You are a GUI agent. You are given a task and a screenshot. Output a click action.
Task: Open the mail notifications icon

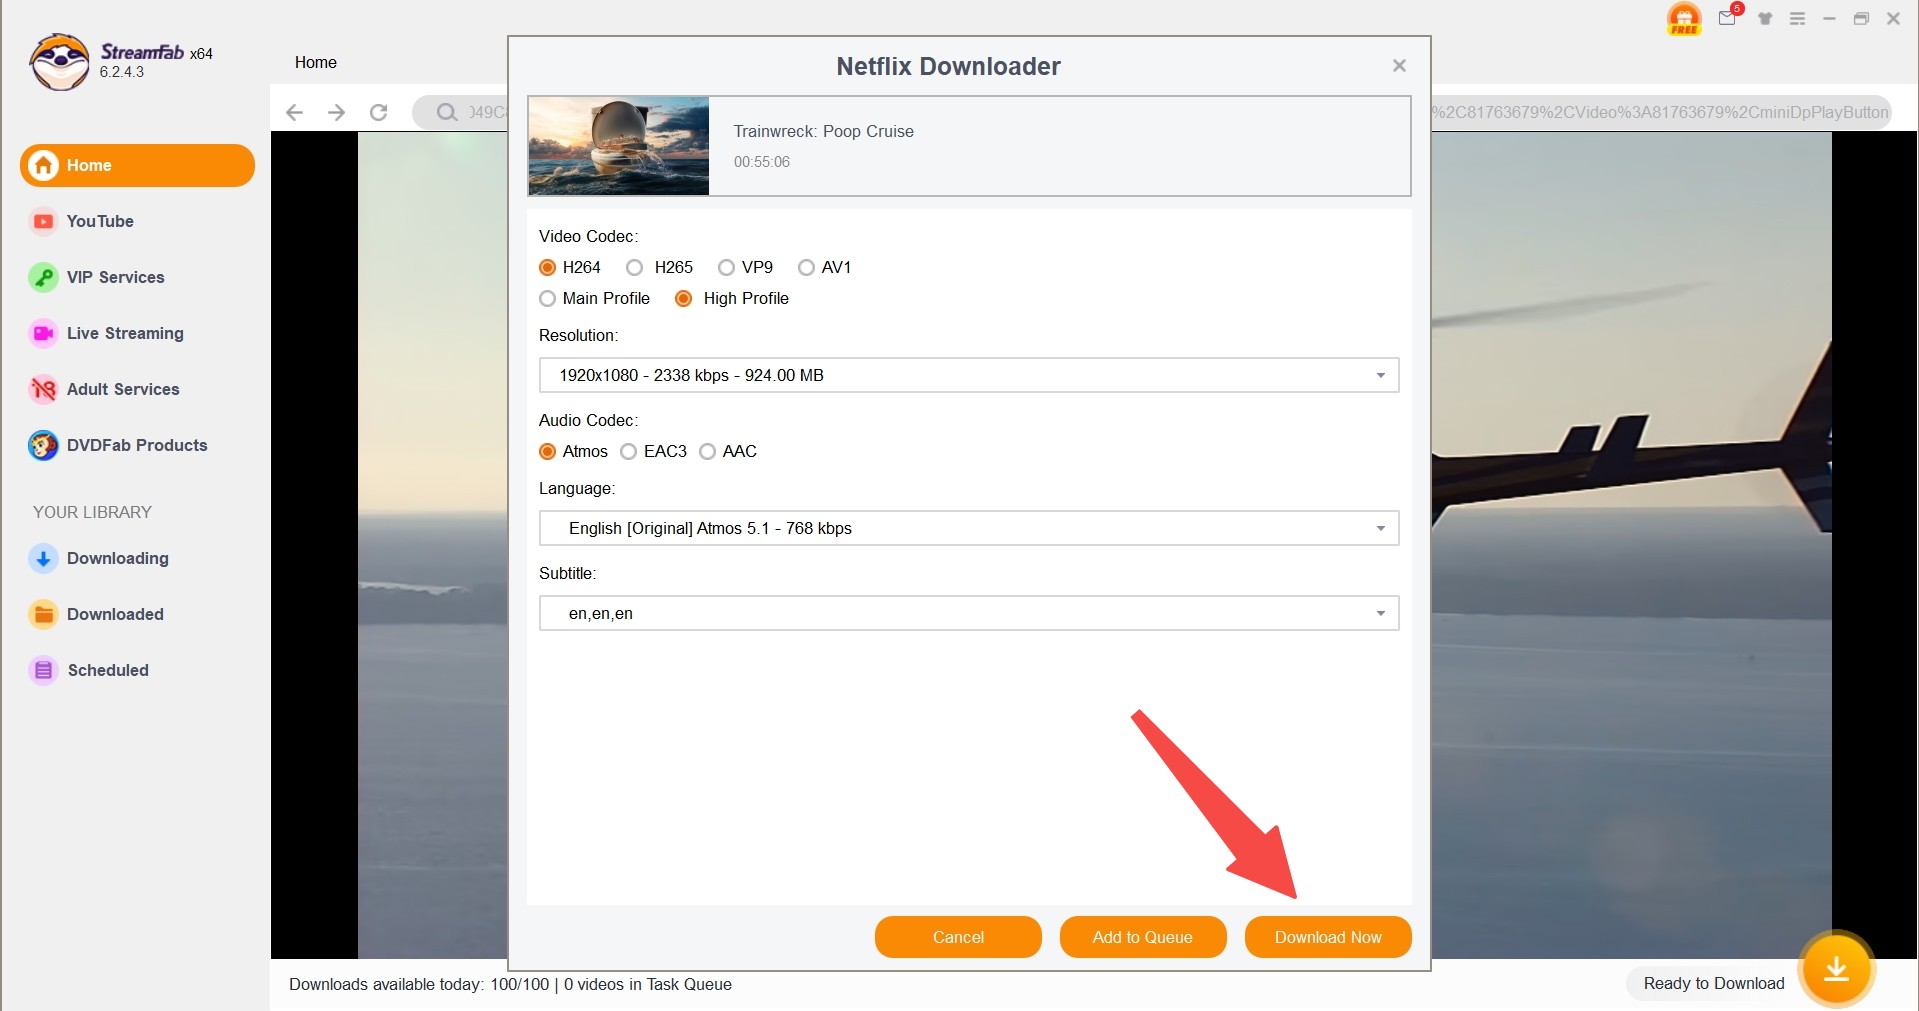click(x=1727, y=18)
